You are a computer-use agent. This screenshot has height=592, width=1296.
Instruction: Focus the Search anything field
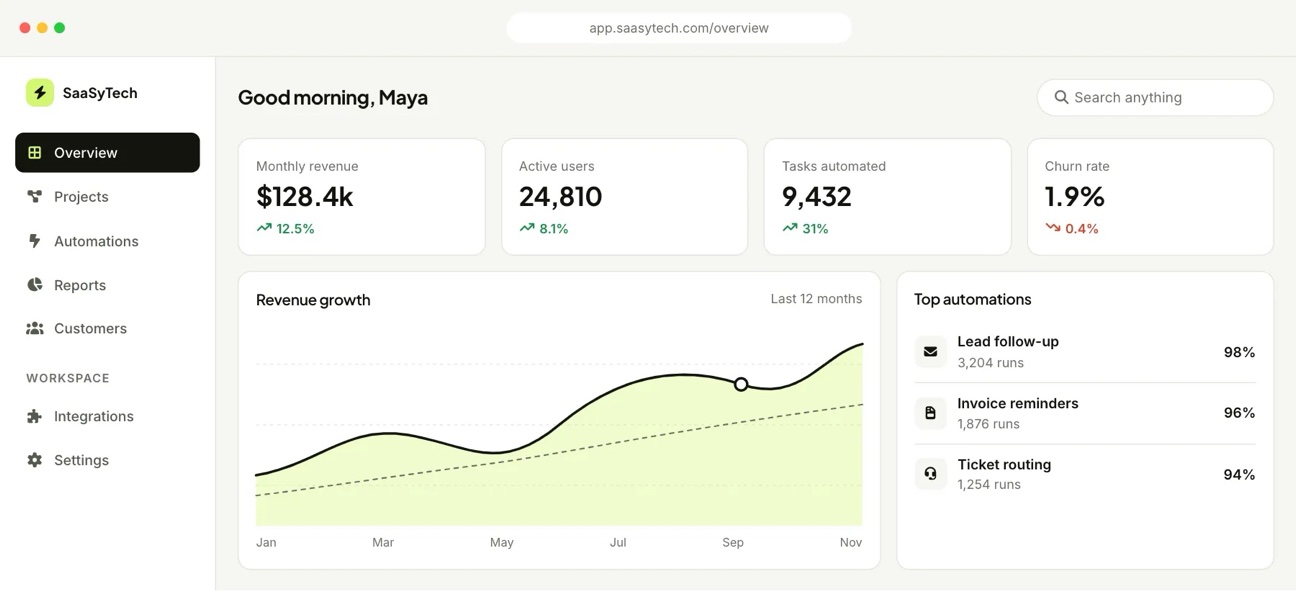pos(1155,97)
